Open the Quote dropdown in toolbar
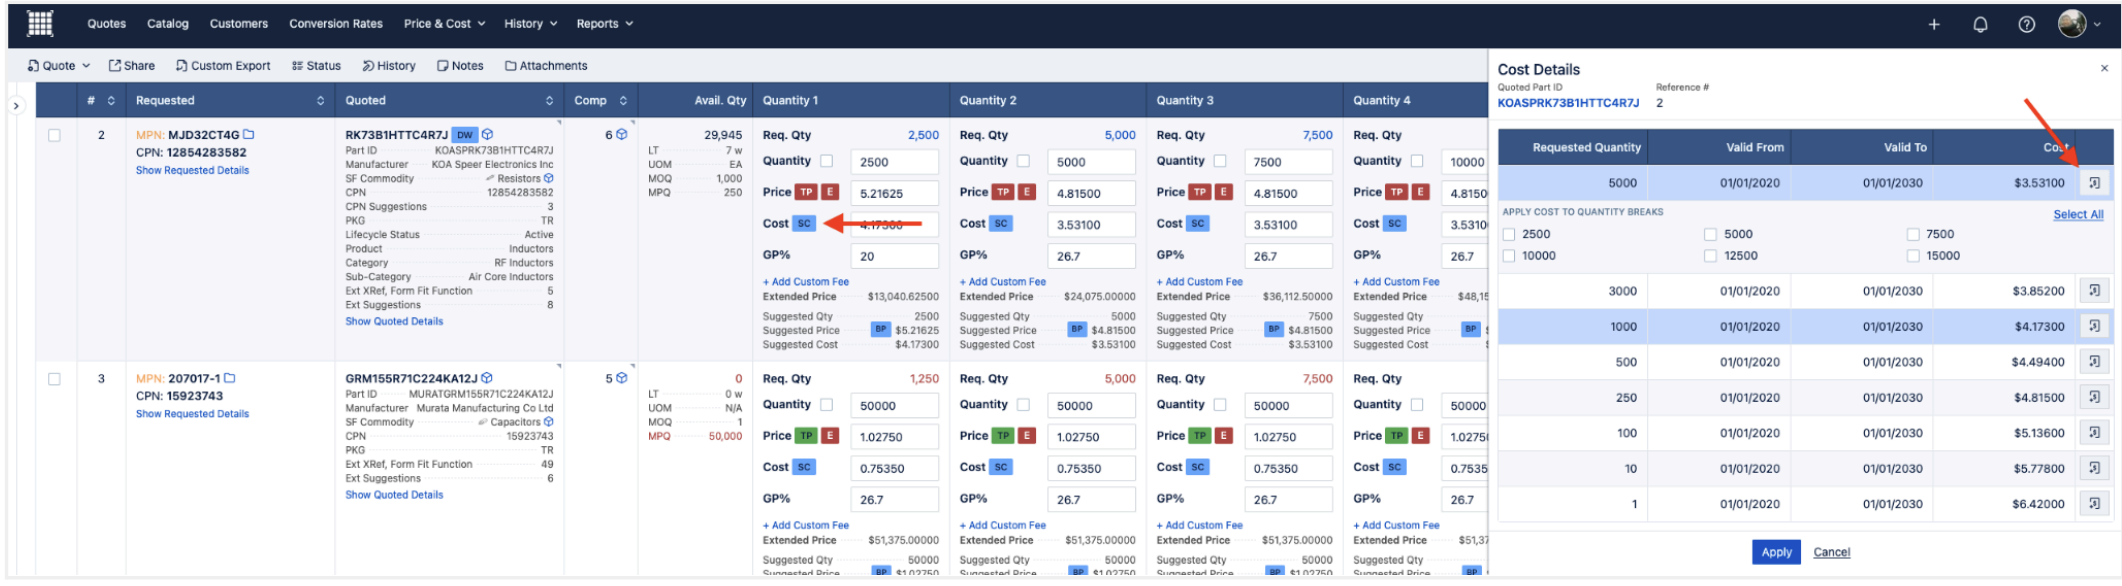Viewport: 2122px width, 586px height. [x=59, y=66]
